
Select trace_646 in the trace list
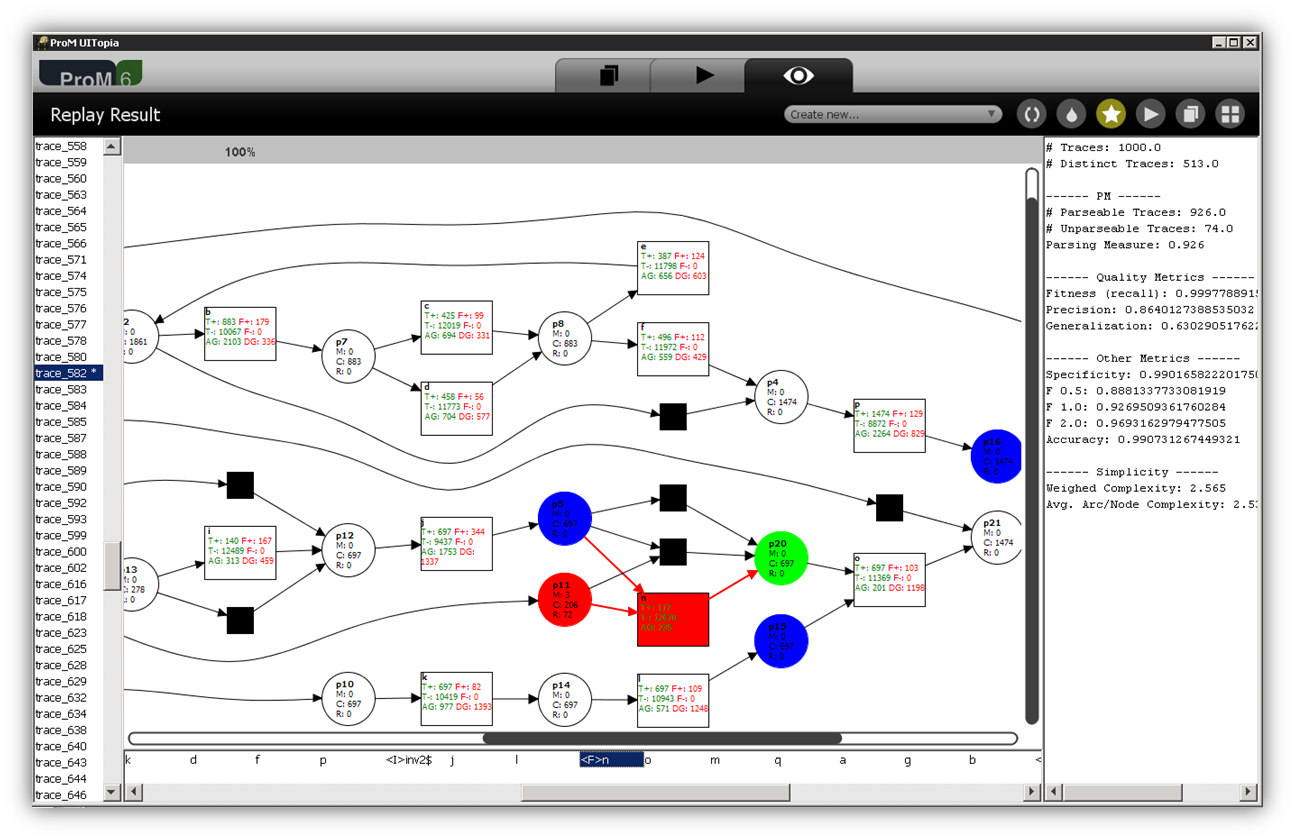tap(68, 795)
